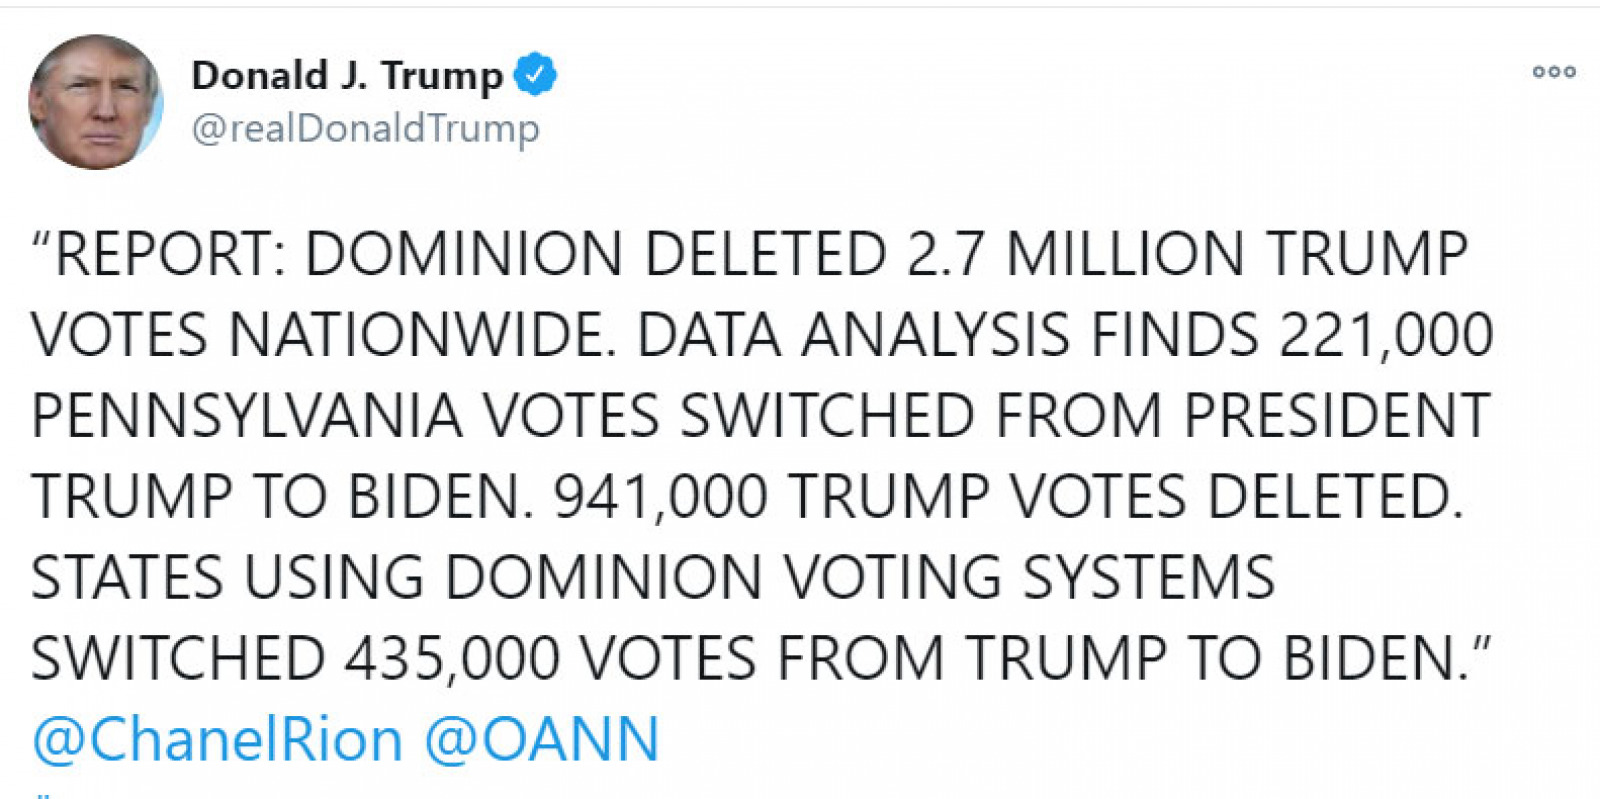
Task: Open the @realDonaldTrump handle link
Action: [x=365, y=129]
